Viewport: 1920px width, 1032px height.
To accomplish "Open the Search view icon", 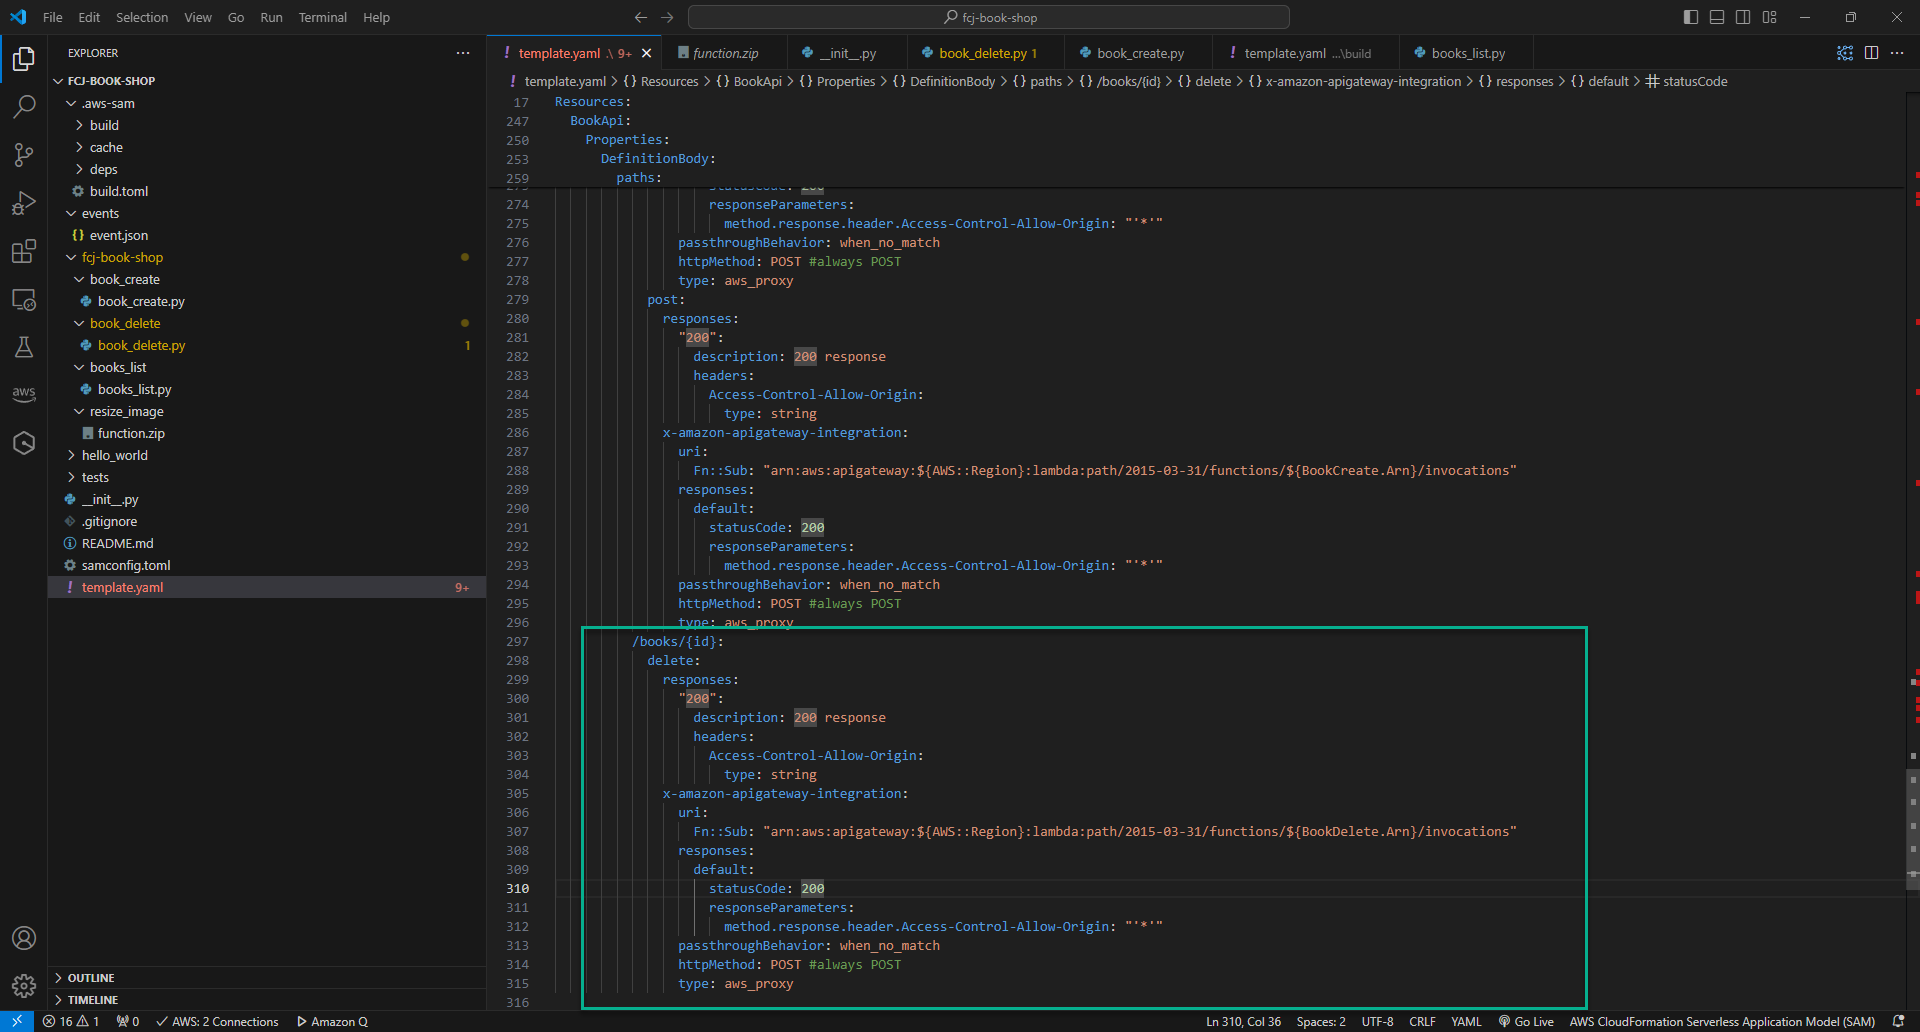I will (24, 106).
